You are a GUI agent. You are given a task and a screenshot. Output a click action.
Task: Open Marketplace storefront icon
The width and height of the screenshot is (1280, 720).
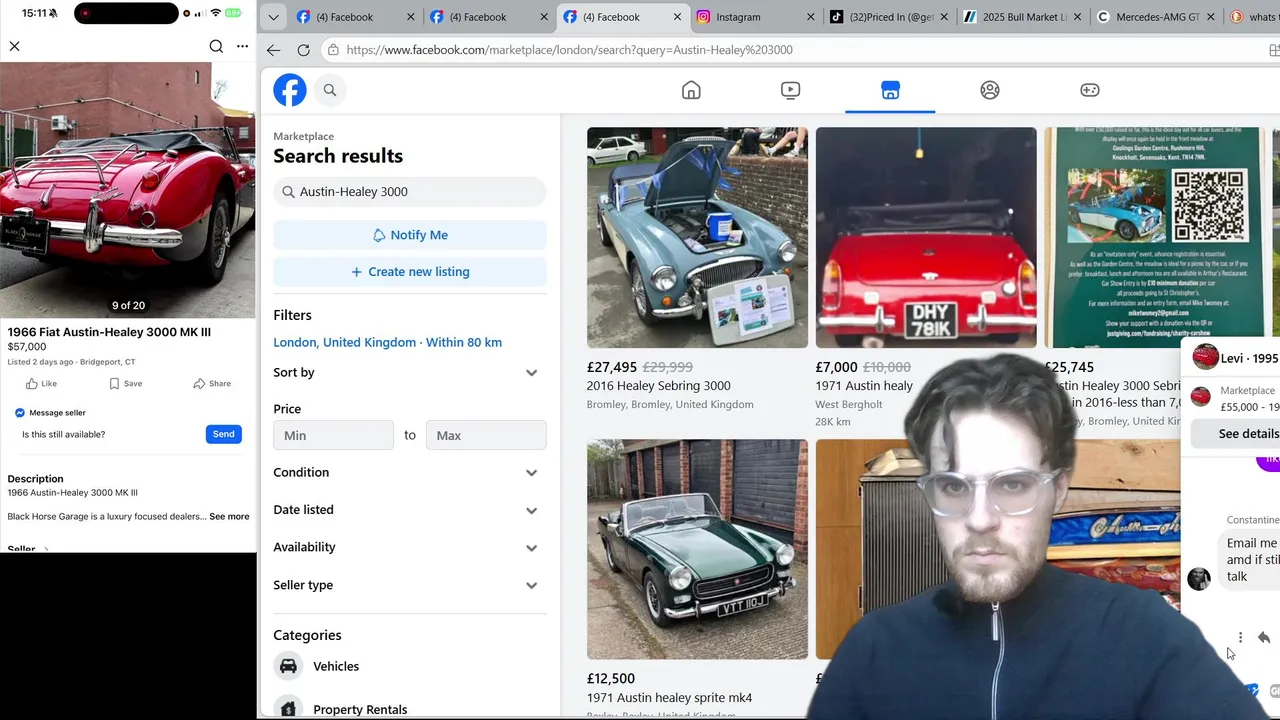[x=890, y=90]
